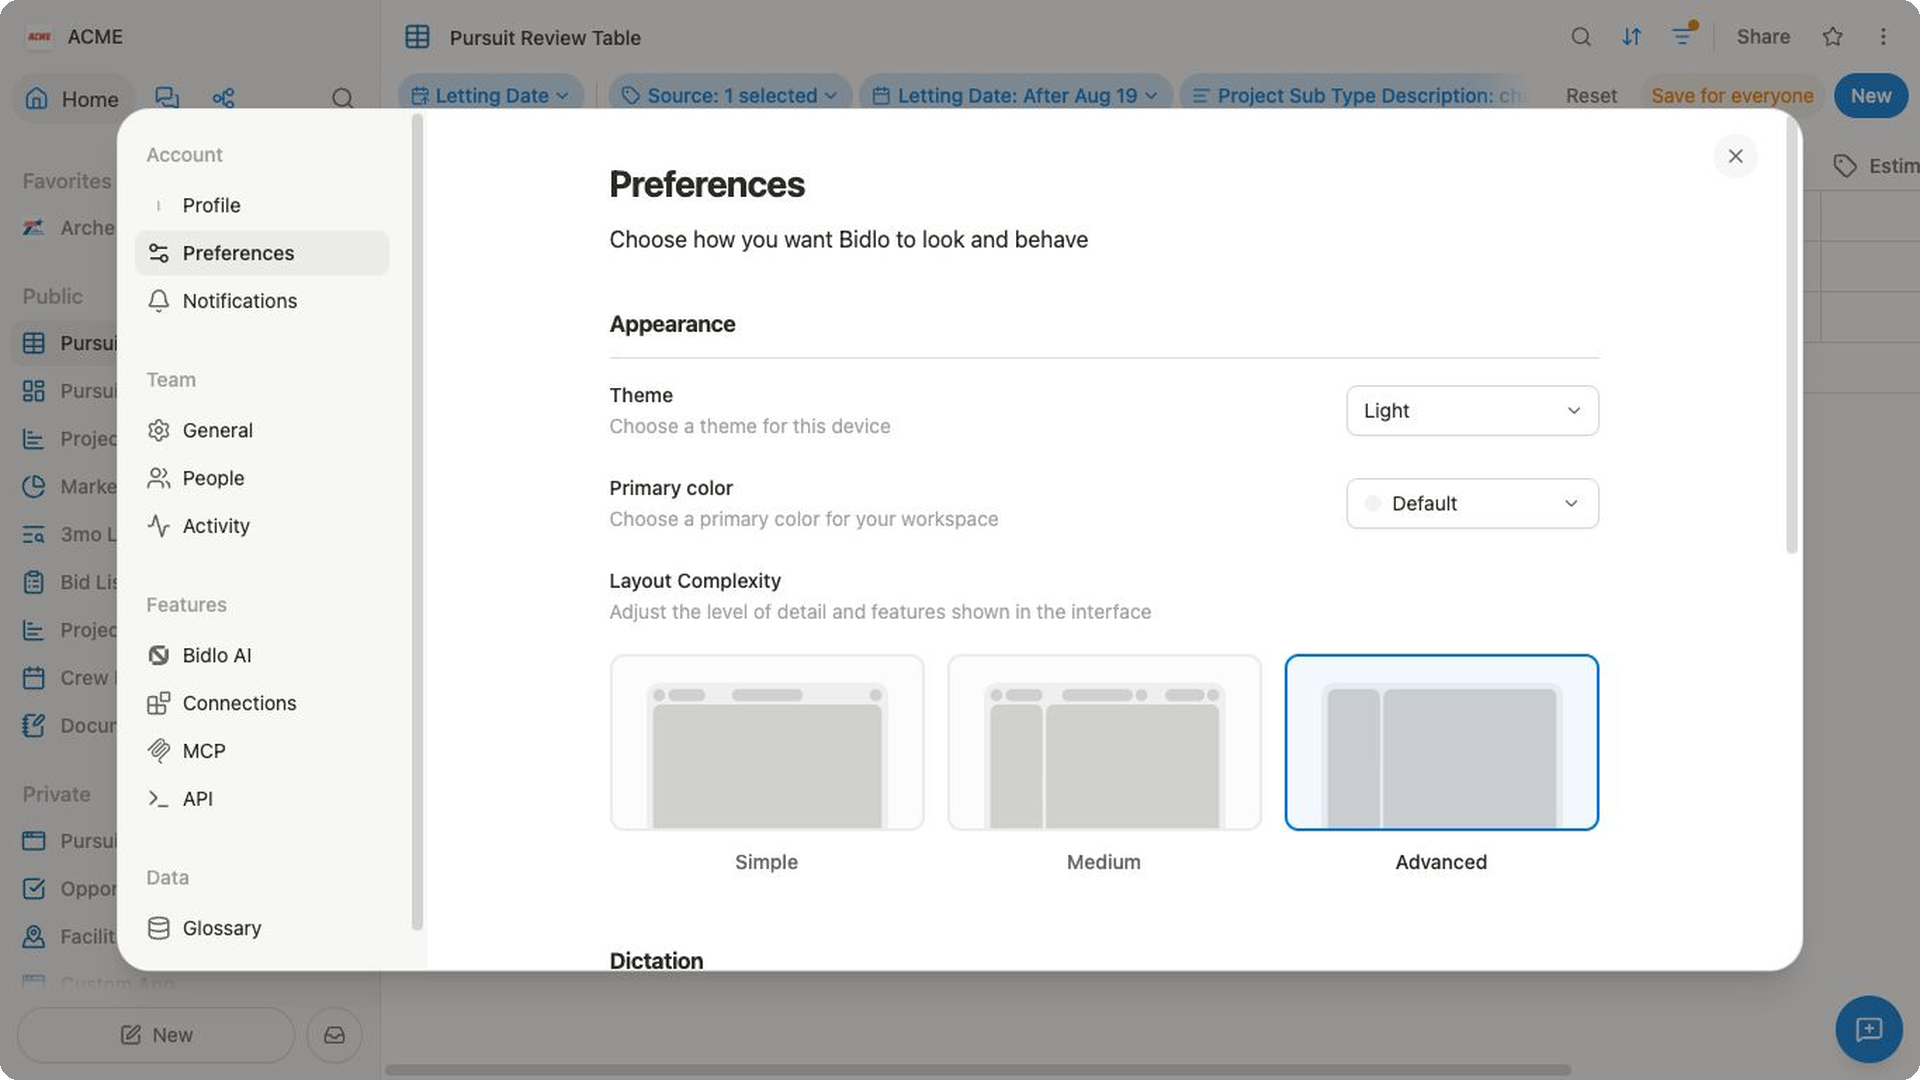
Task: Click the Default color swatch circle
Action: [x=1373, y=504]
